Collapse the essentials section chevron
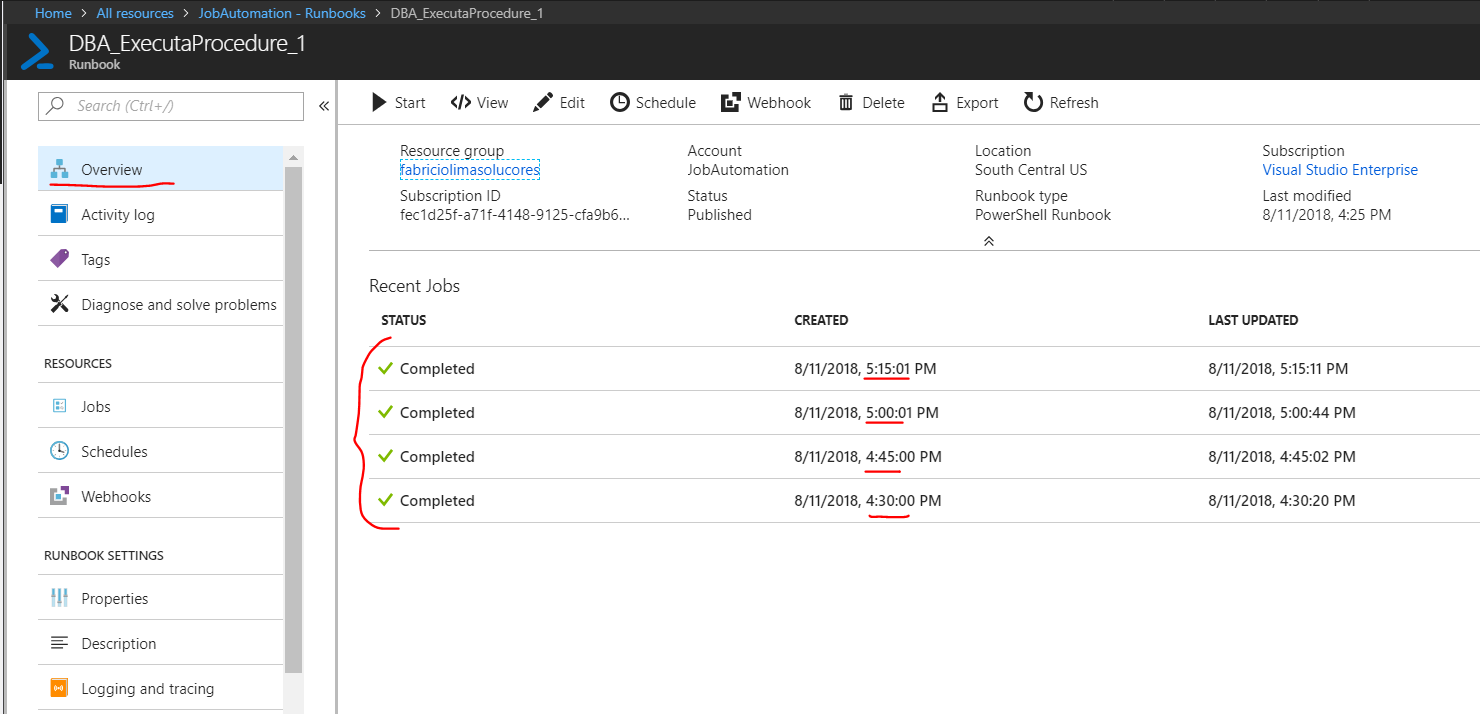This screenshot has height=714, width=1480. coord(988,241)
